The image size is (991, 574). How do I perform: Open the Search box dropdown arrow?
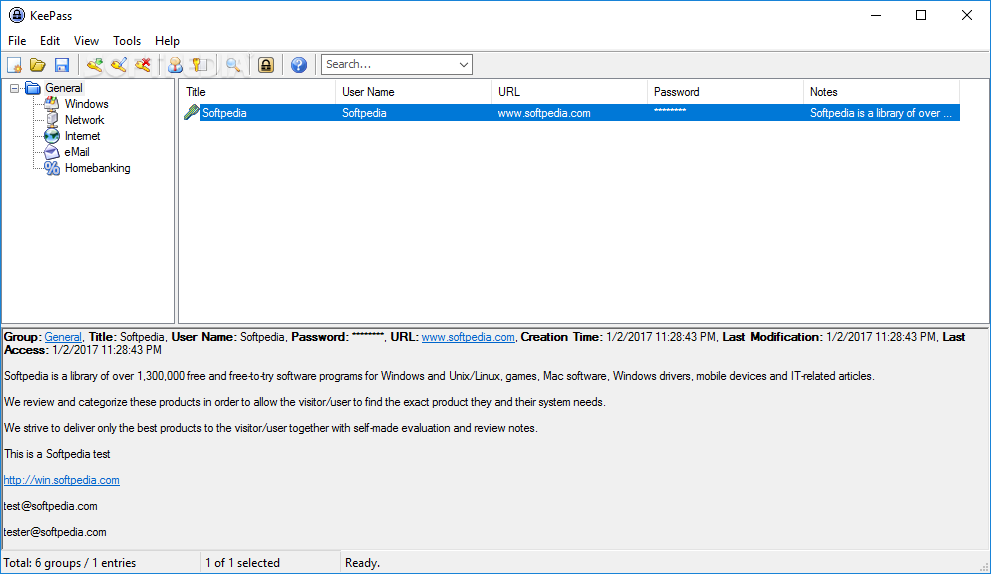point(463,64)
